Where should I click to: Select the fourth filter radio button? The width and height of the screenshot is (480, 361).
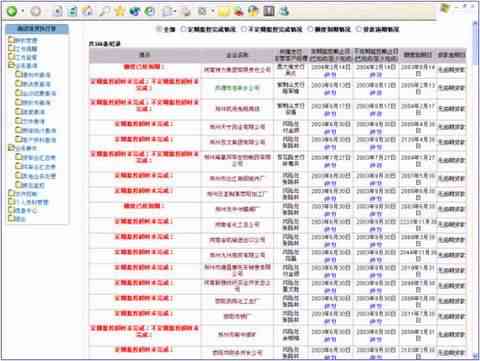tap(310, 29)
